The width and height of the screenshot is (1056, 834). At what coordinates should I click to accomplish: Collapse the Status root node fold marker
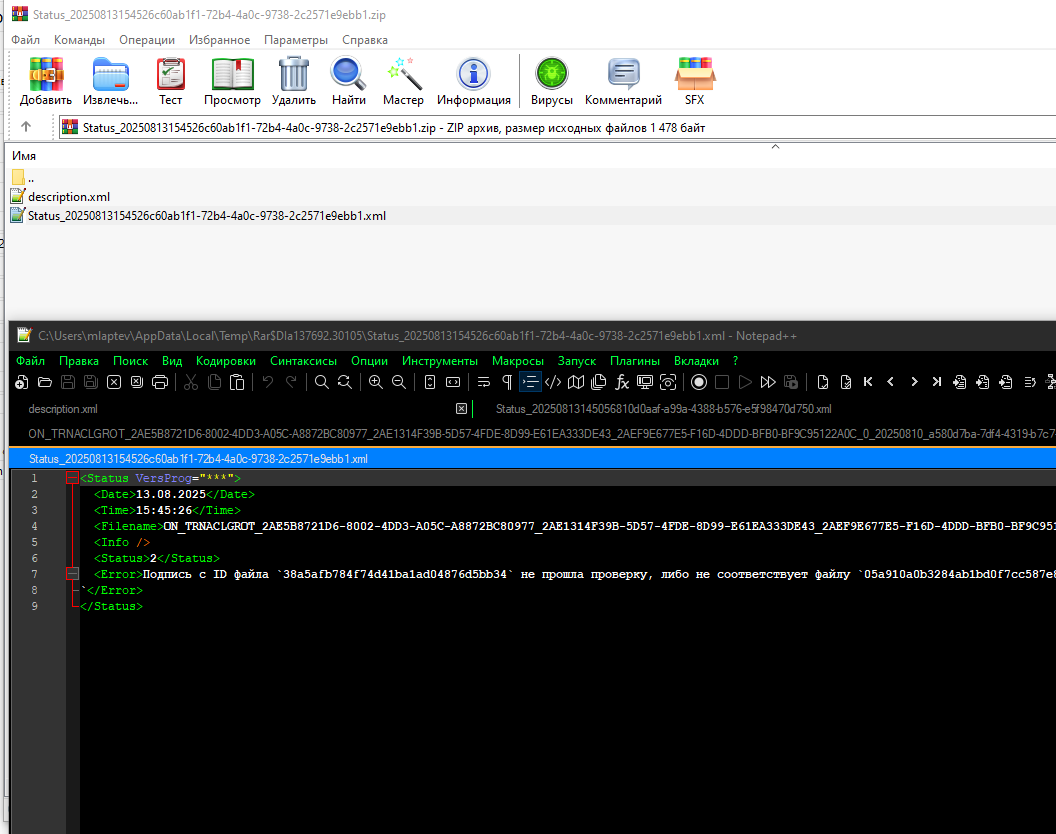coord(72,478)
